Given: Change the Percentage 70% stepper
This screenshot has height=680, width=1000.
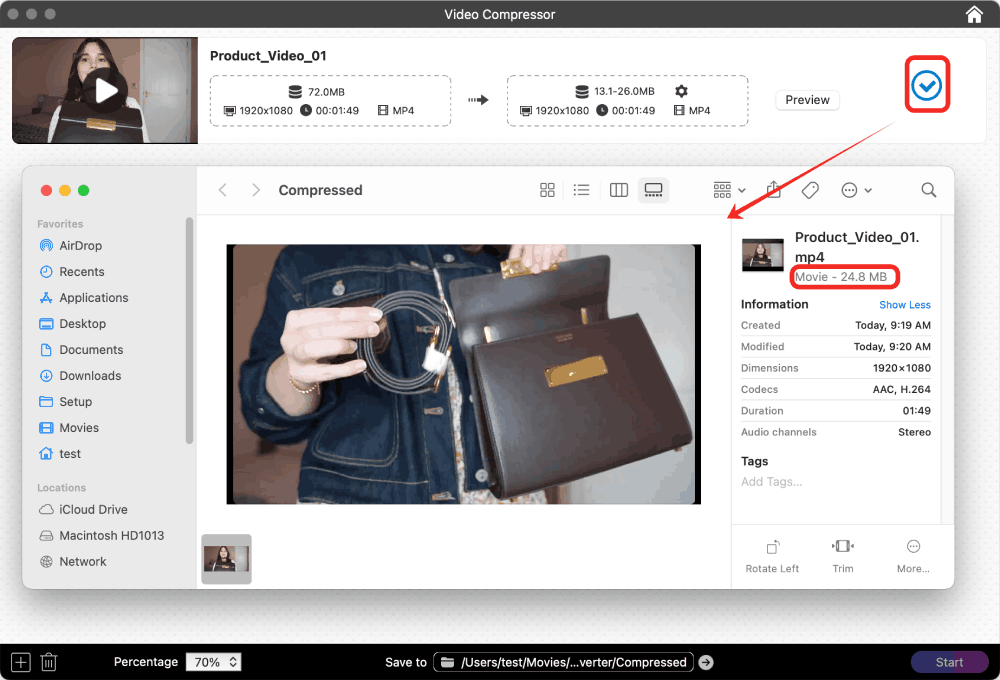Looking at the screenshot, I should click(x=214, y=662).
